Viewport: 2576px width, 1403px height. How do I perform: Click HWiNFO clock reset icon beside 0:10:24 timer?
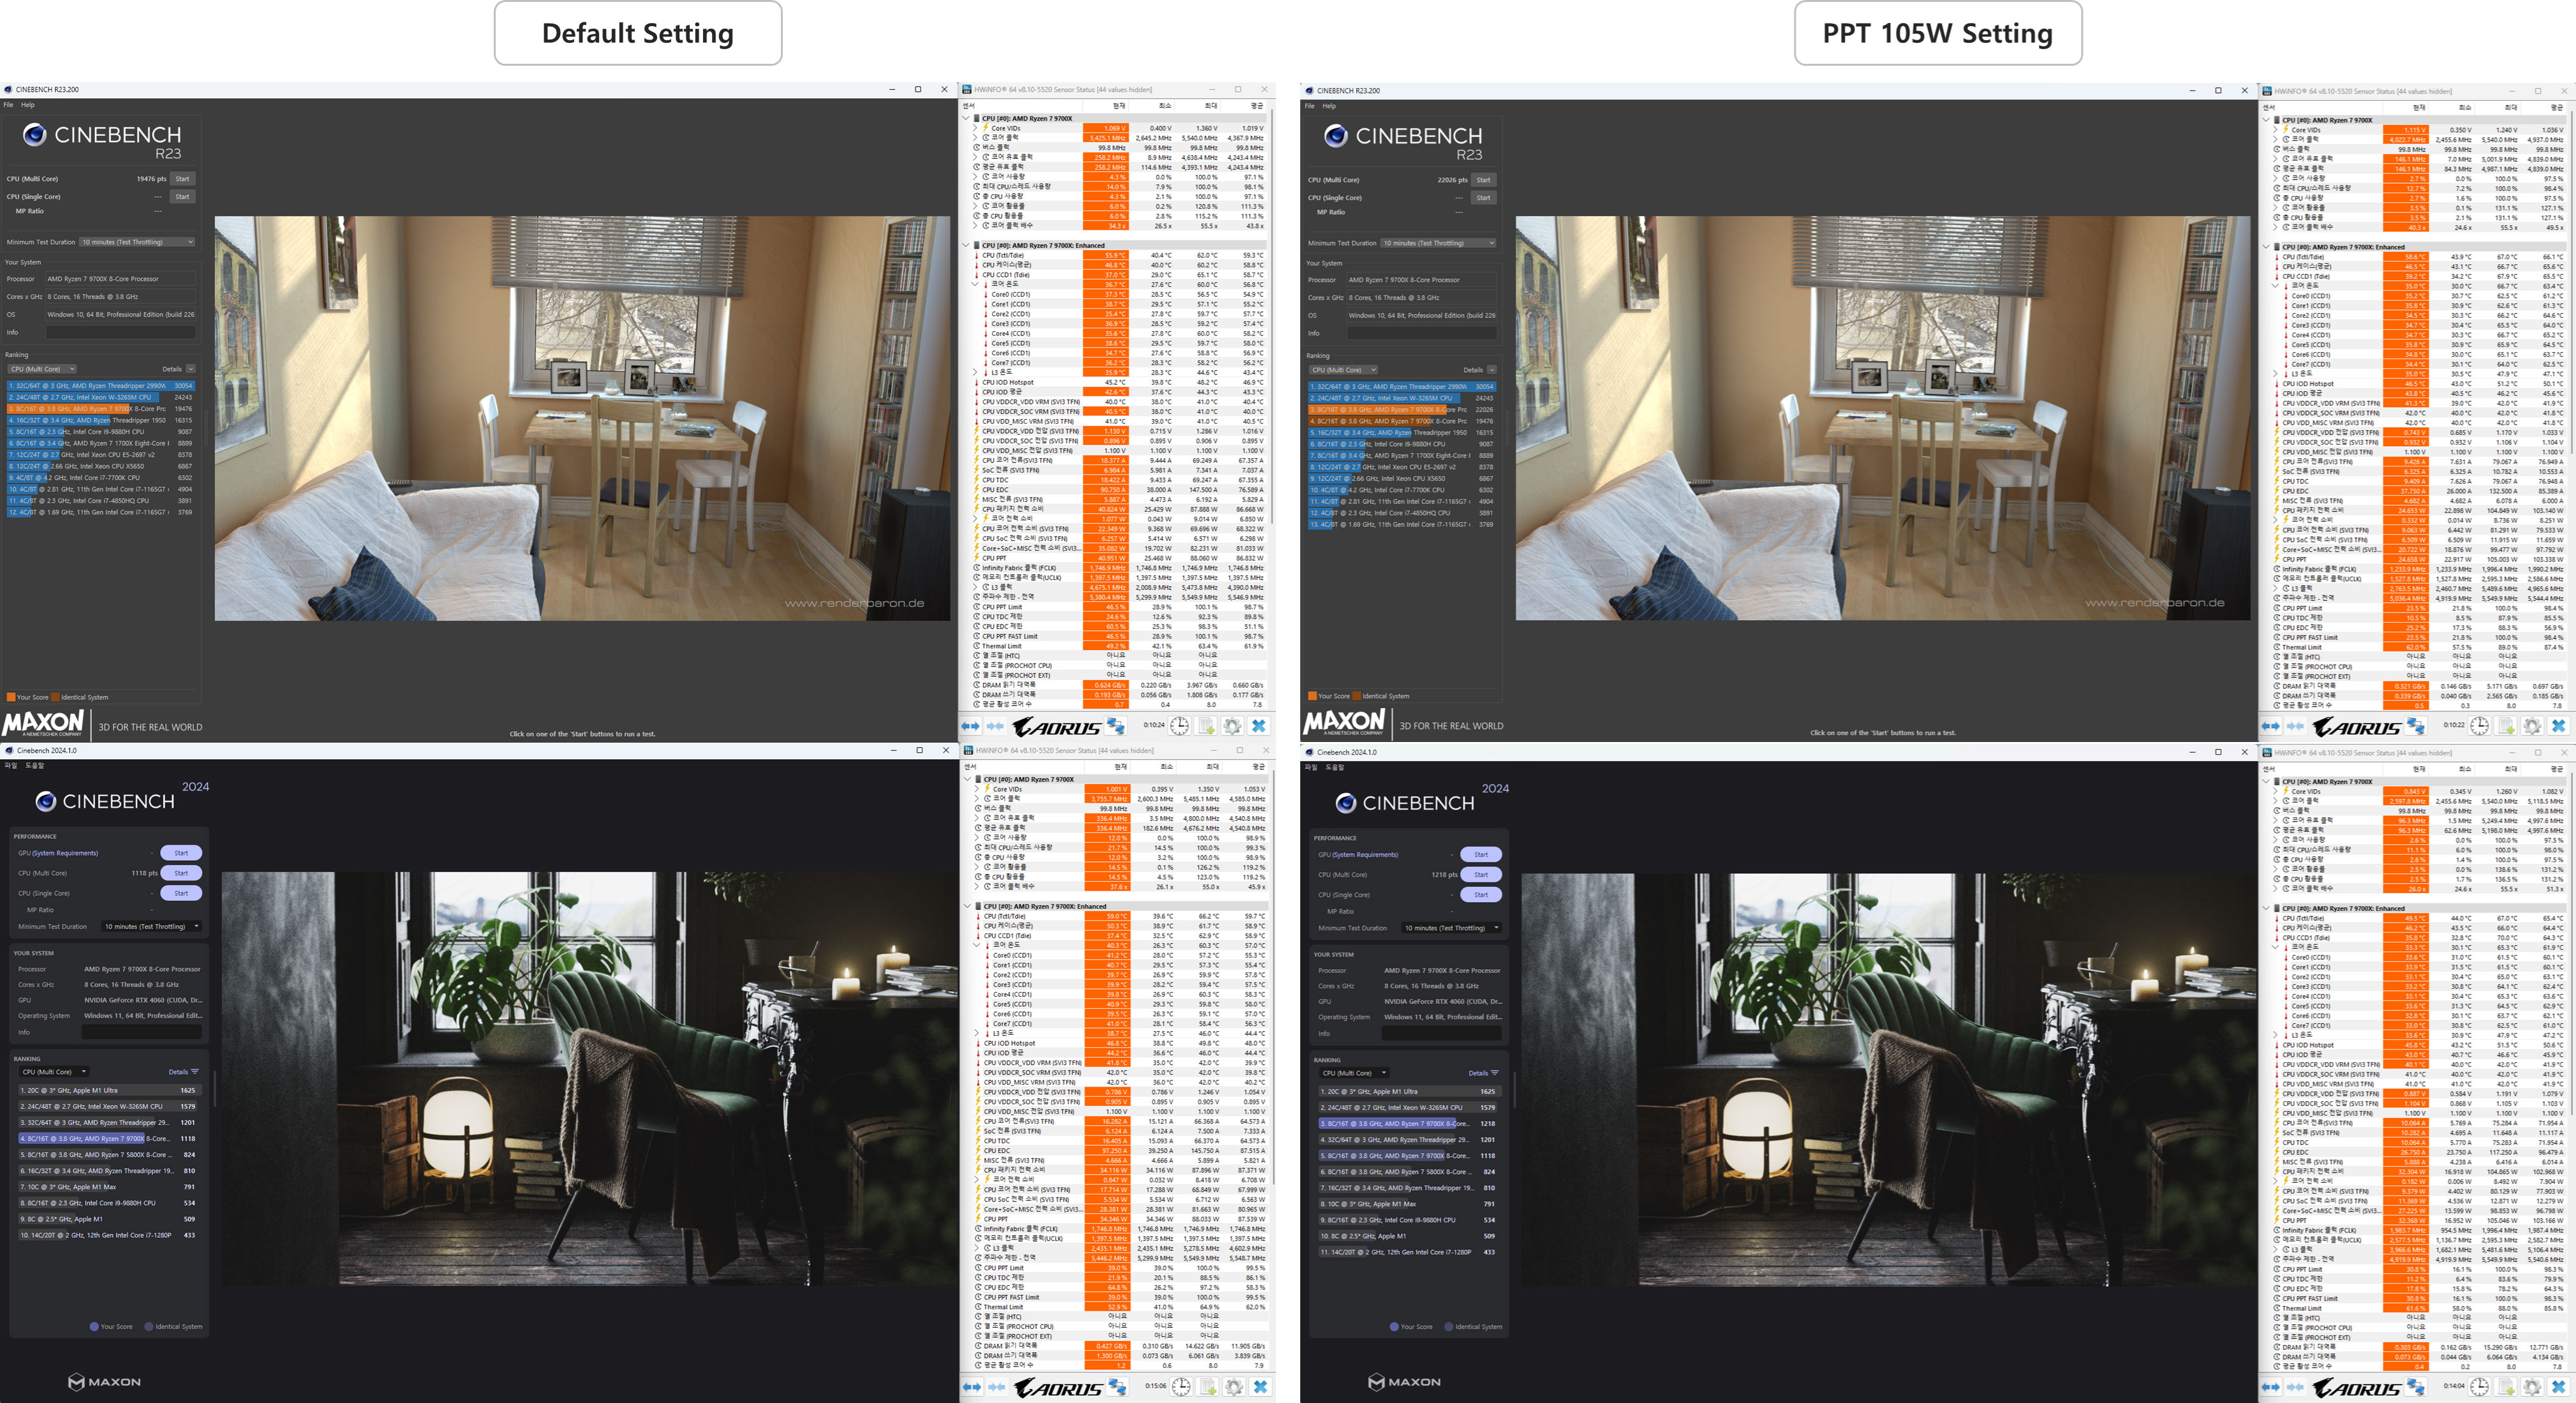point(1180,726)
